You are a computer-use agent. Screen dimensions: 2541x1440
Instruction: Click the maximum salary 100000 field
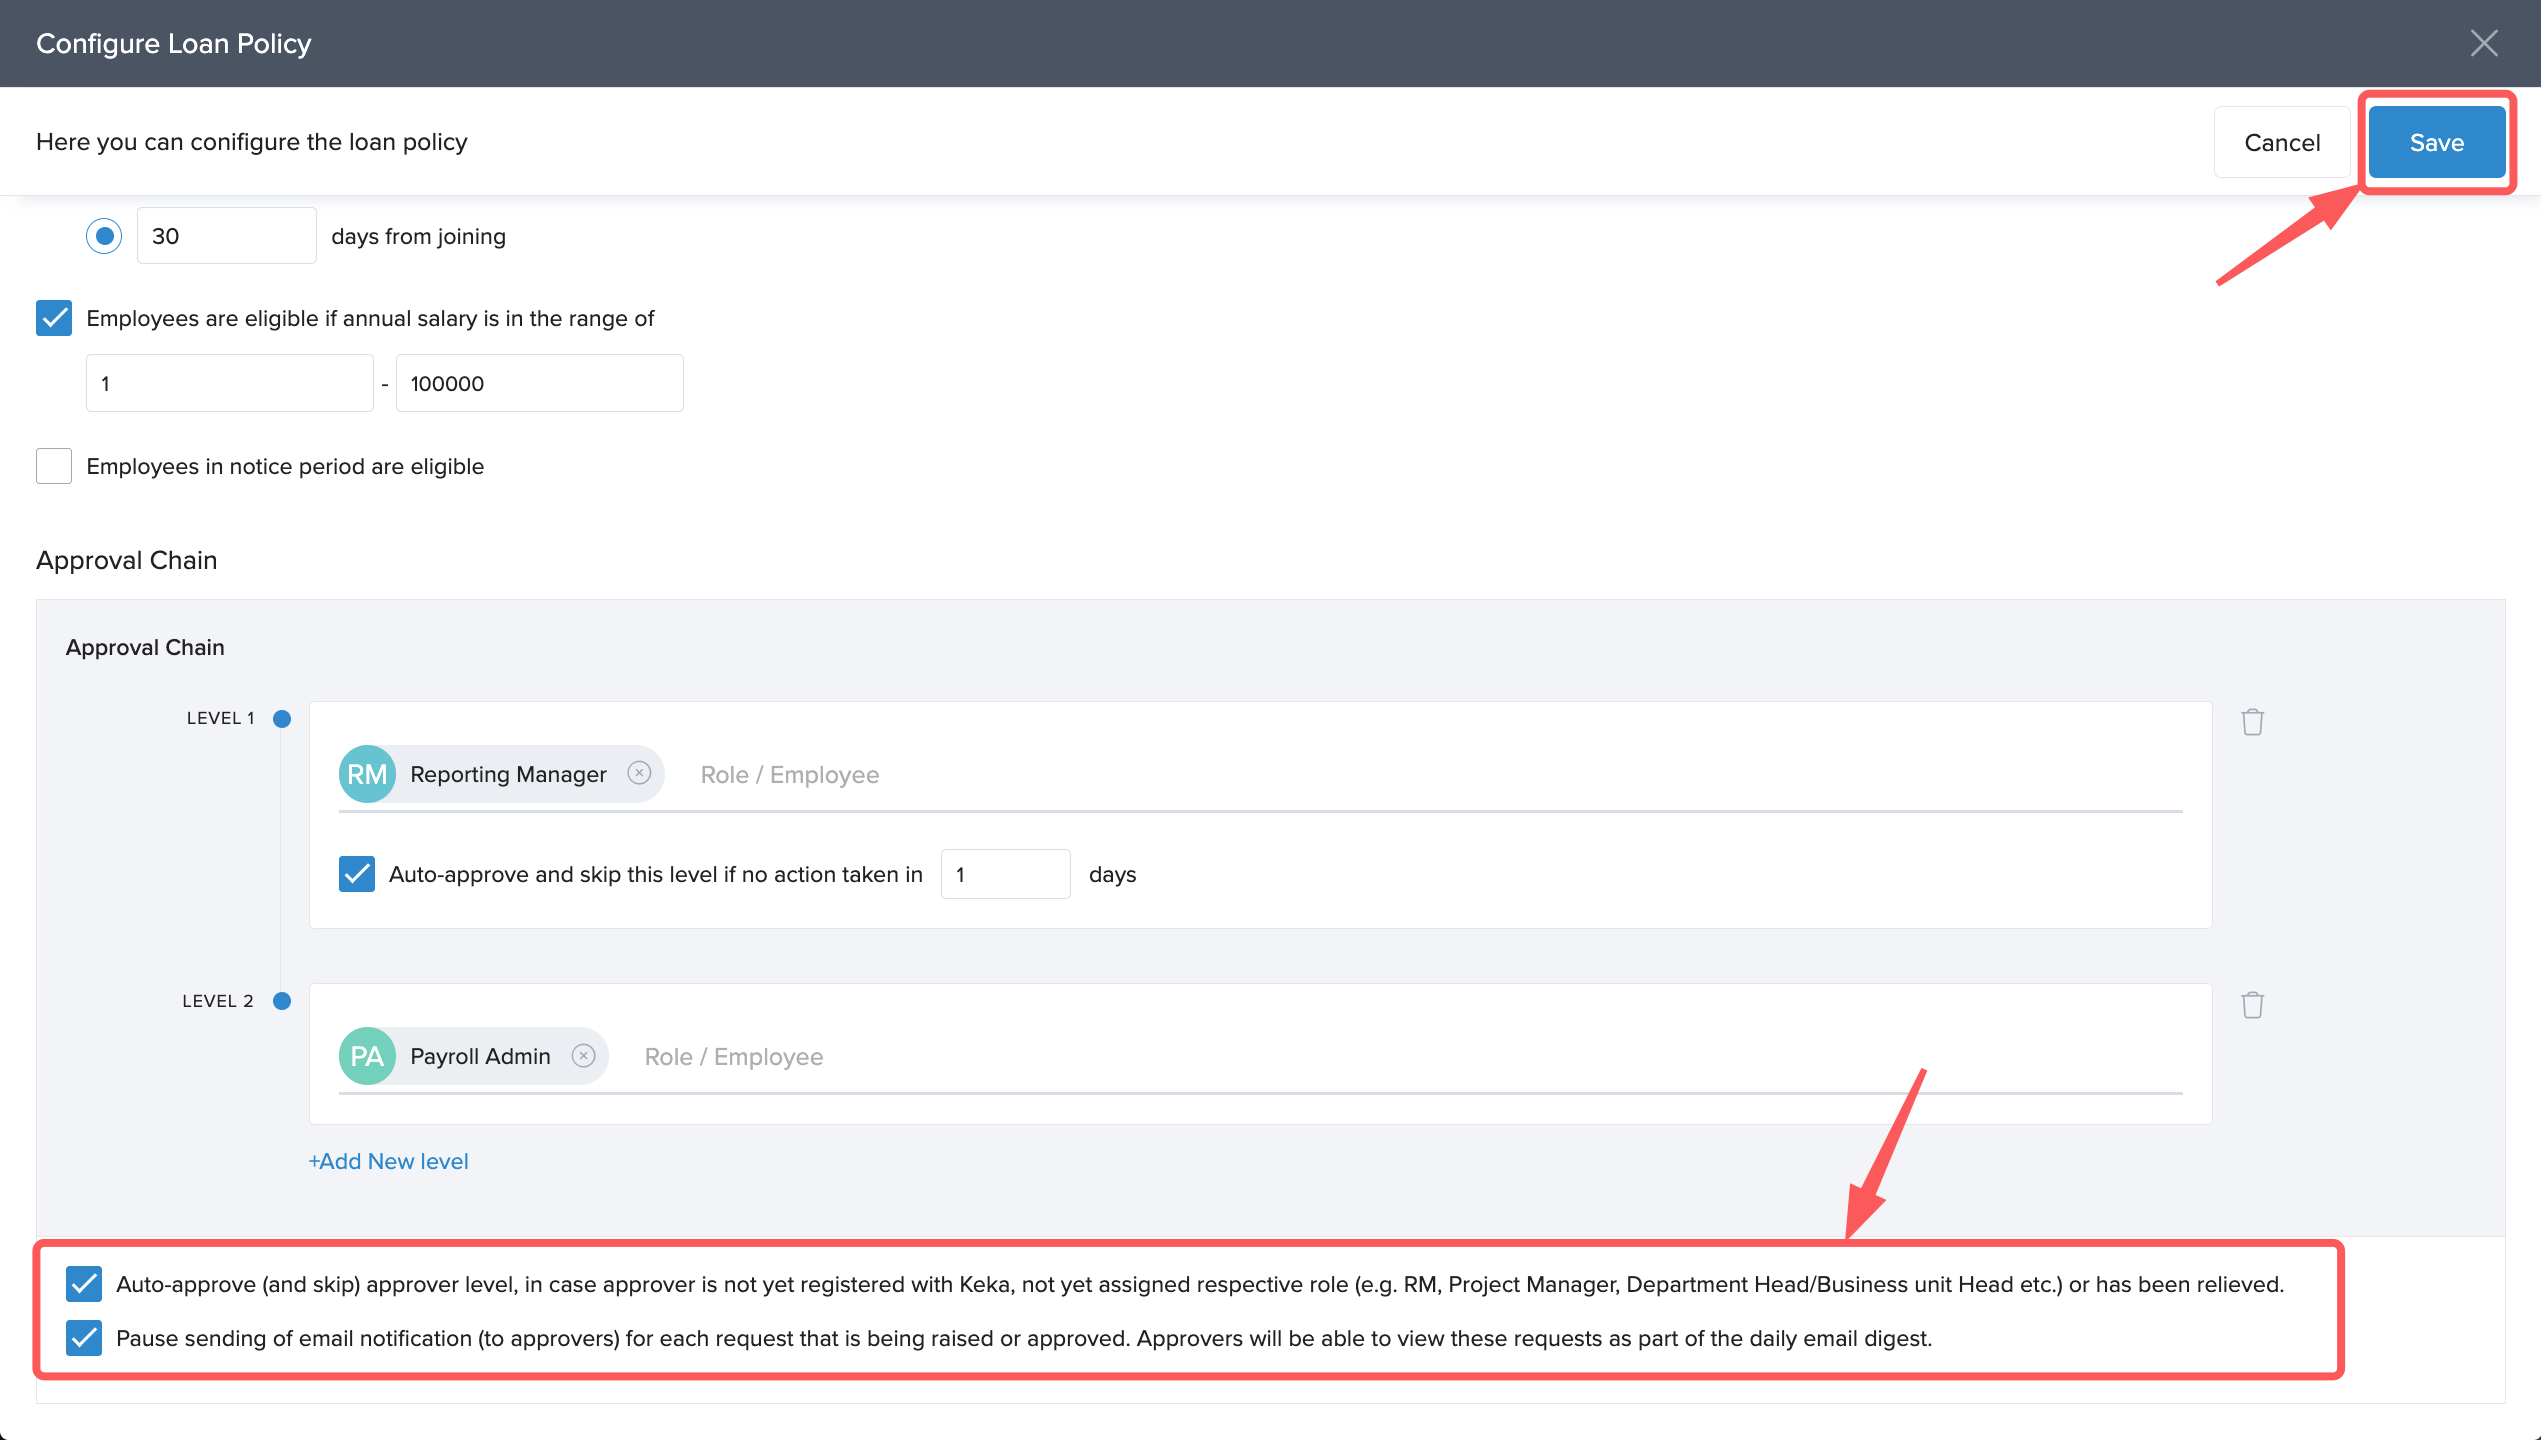[539, 383]
